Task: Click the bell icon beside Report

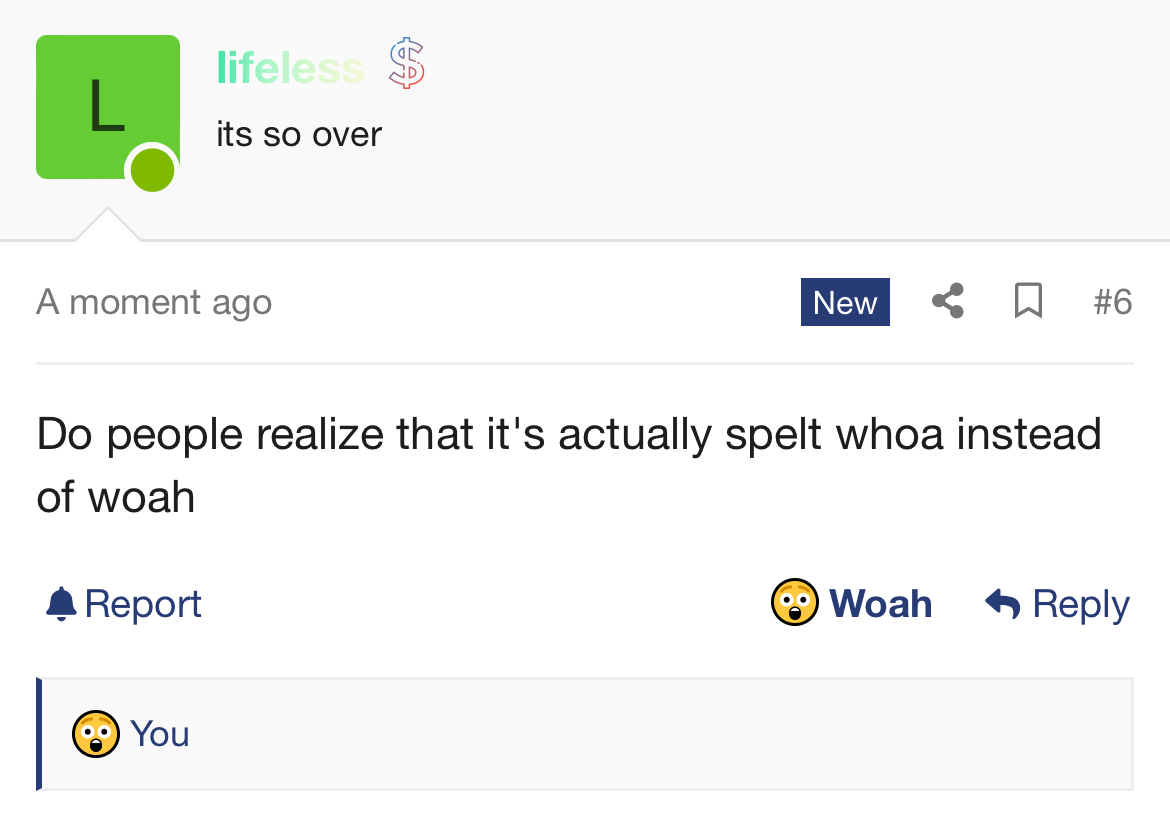Action: tap(62, 603)
